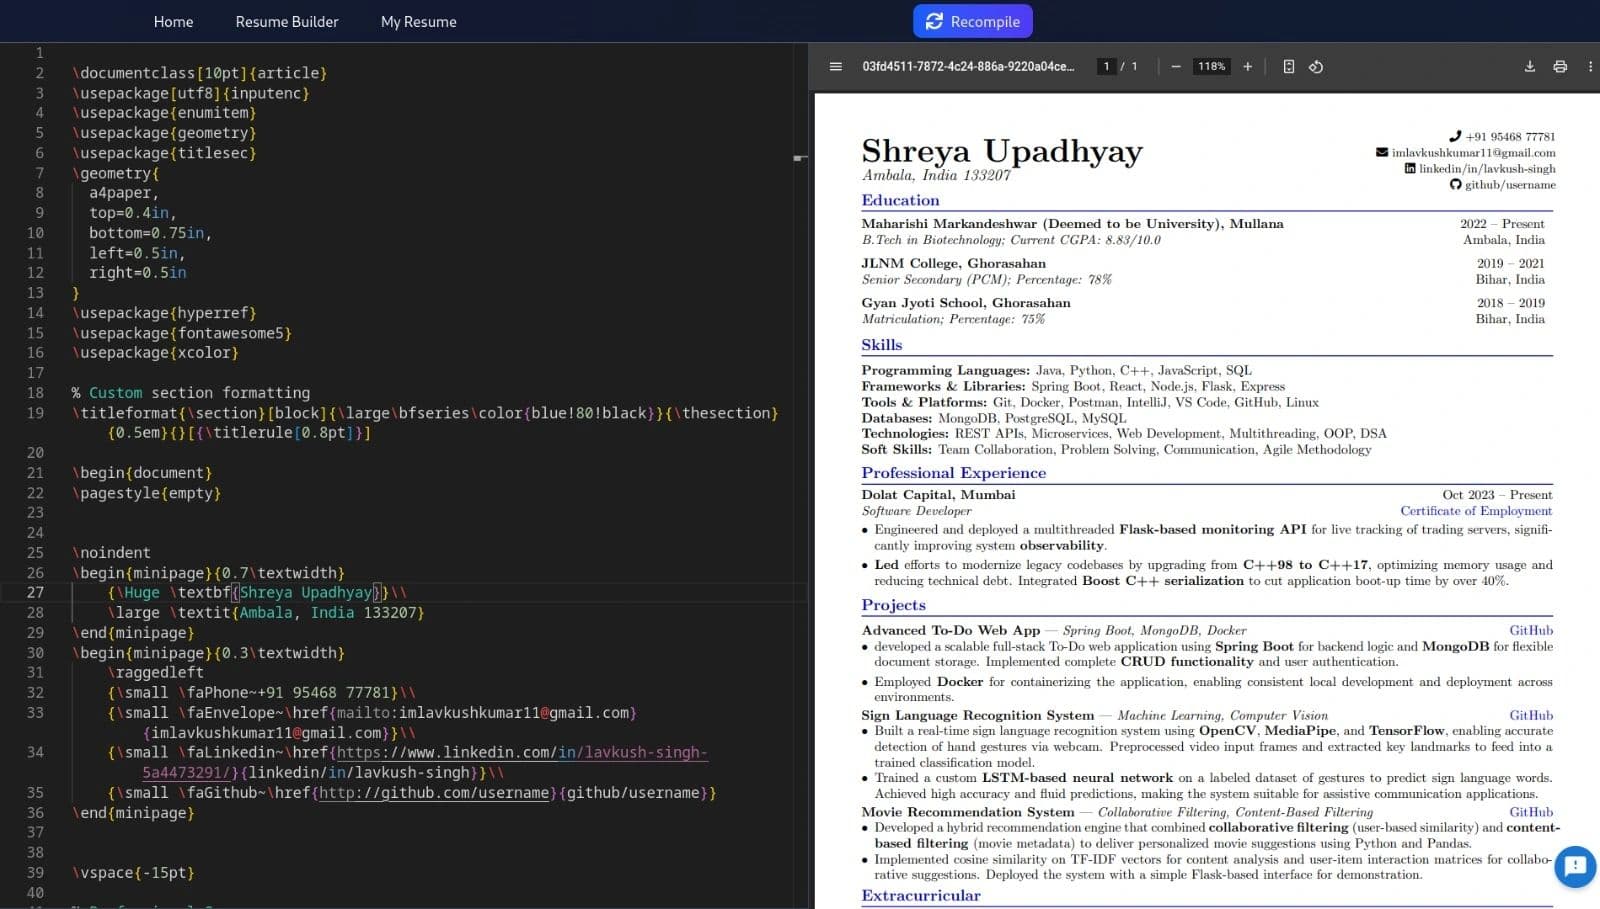Open the PDF viewer more-actions menu
The width and height of the screenshot is (1600, 909).
(x=1590, y=67)
